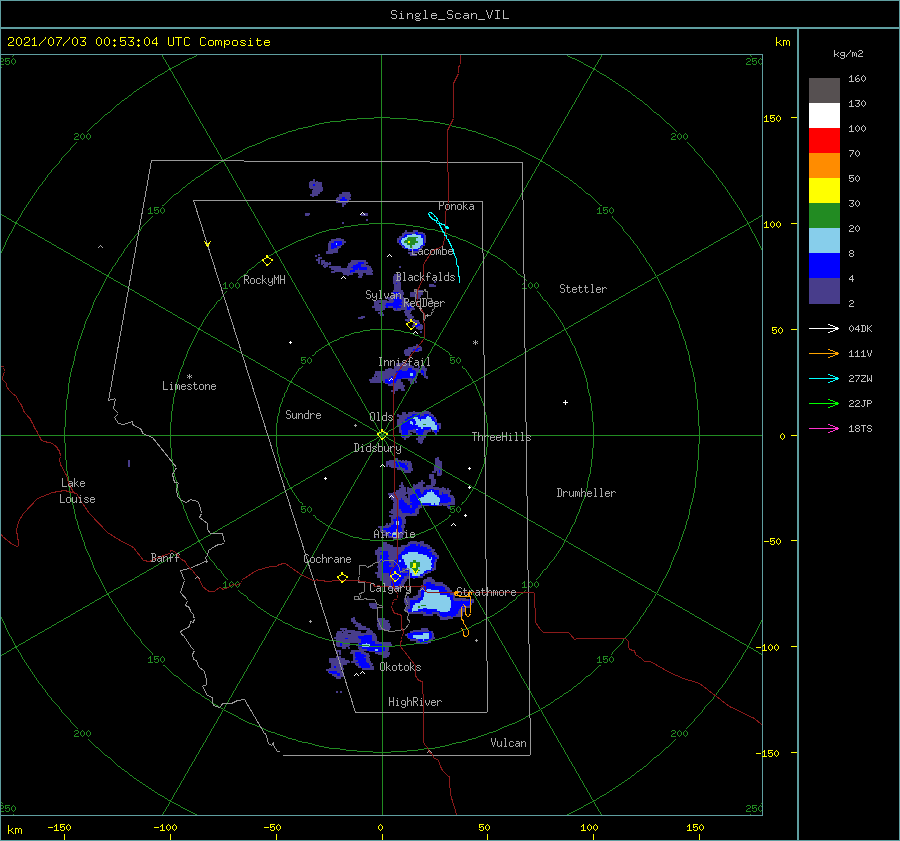Click the purple 2-4 legend swatch
The width and height of the screenshot is (900, 841).
point(824,290)
